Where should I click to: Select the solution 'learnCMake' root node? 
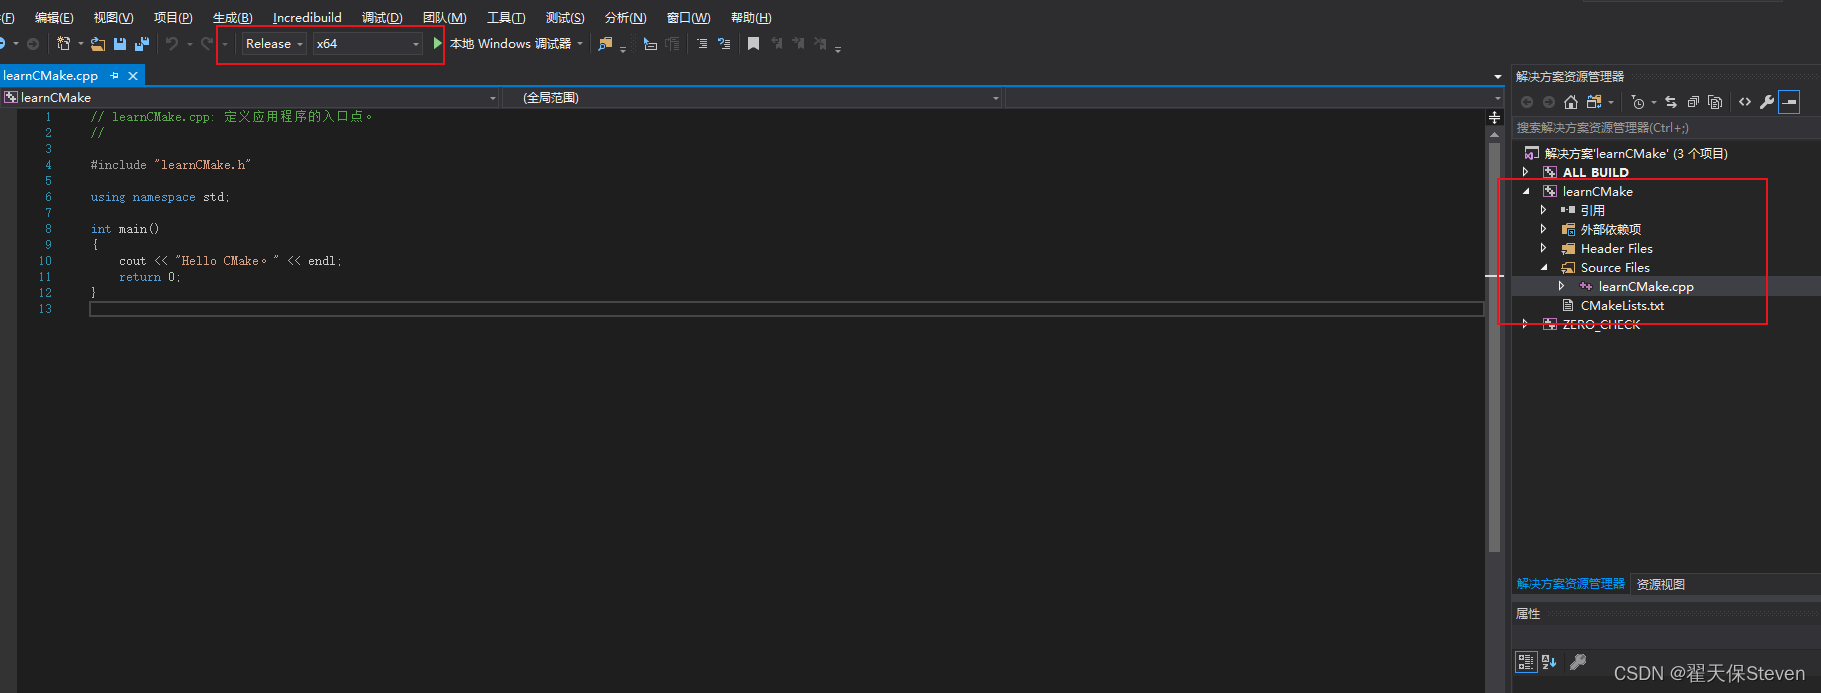point(1636,154)
